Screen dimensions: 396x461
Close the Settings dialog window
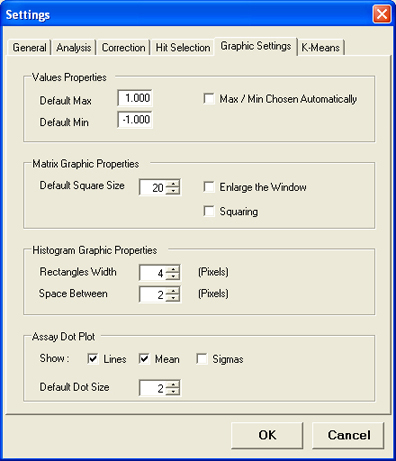click(x=382, y=14)
